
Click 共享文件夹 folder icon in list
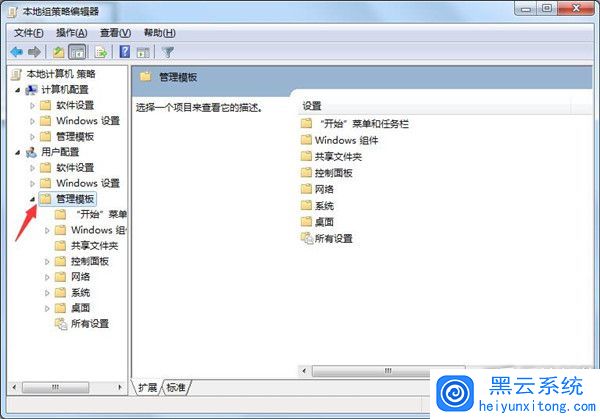[306, 156]
